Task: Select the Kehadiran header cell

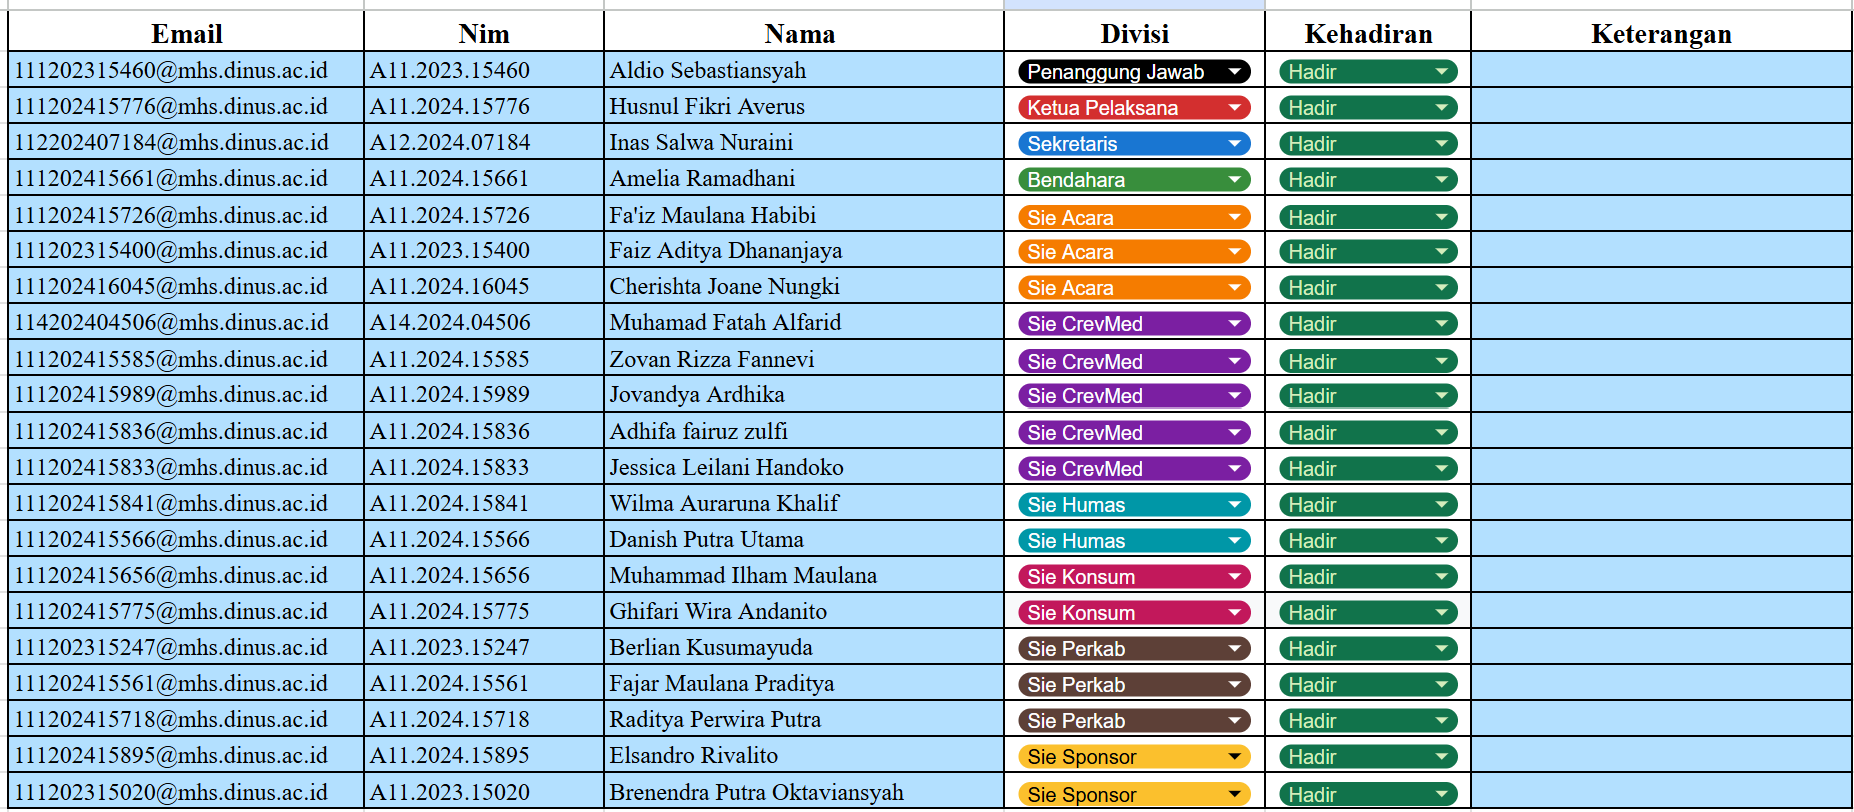Action: tap(1368, 33)
